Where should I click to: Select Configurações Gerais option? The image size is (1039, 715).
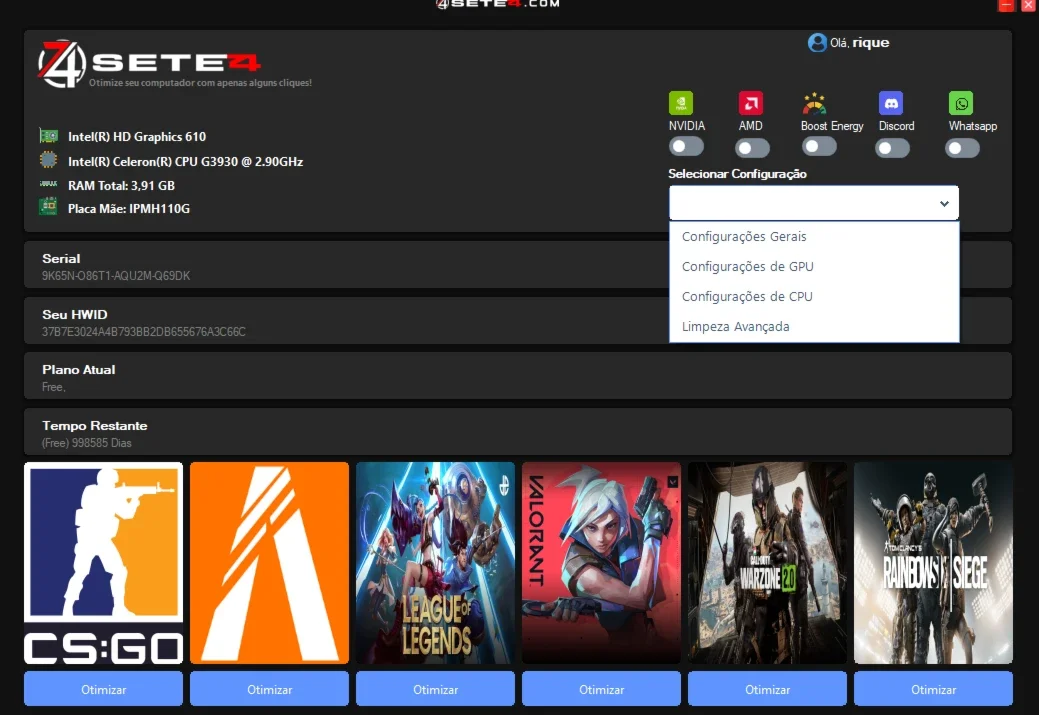click(x=814, y=237)
